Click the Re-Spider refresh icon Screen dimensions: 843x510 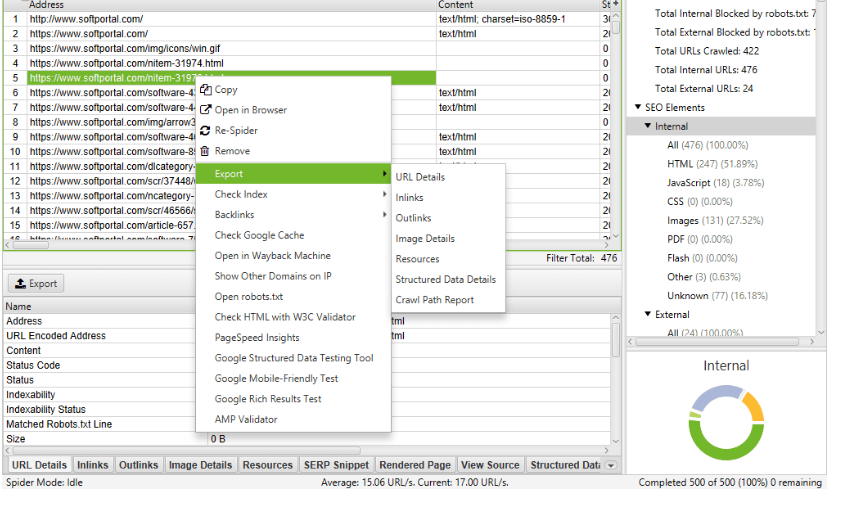205,131
